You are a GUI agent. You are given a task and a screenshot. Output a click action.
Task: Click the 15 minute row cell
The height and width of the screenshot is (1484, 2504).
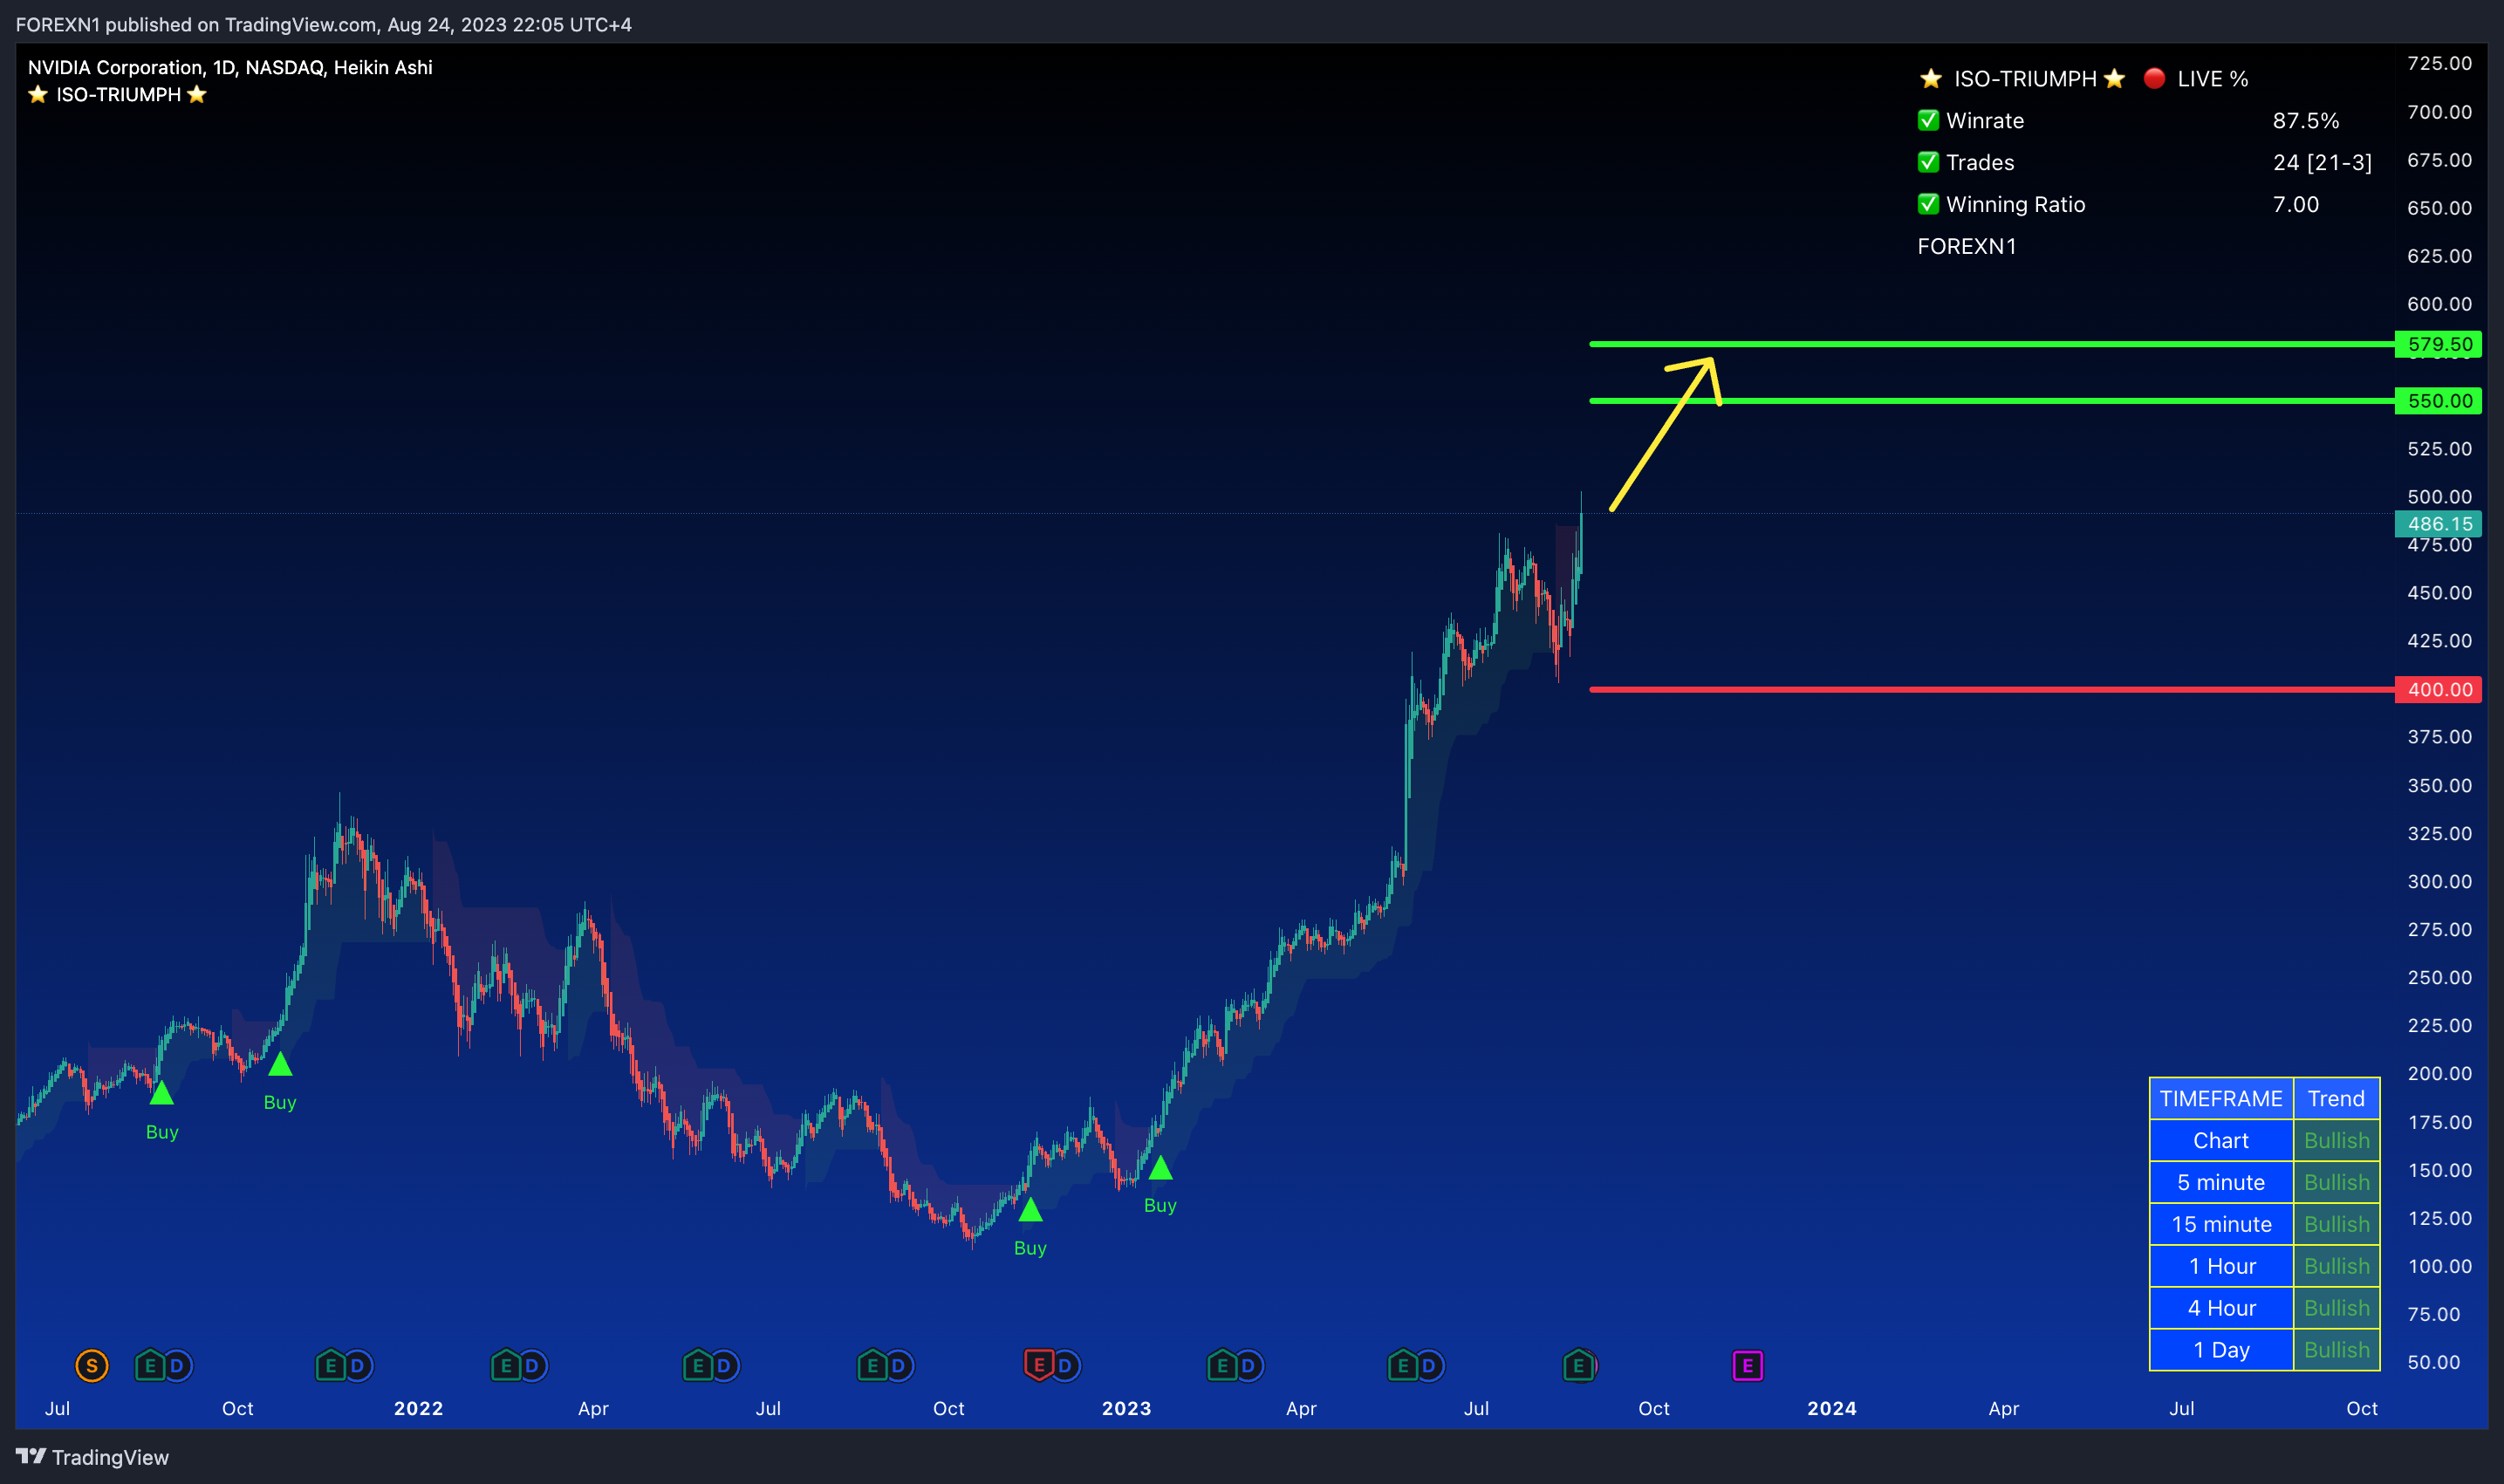(x=2221, y=1224)
